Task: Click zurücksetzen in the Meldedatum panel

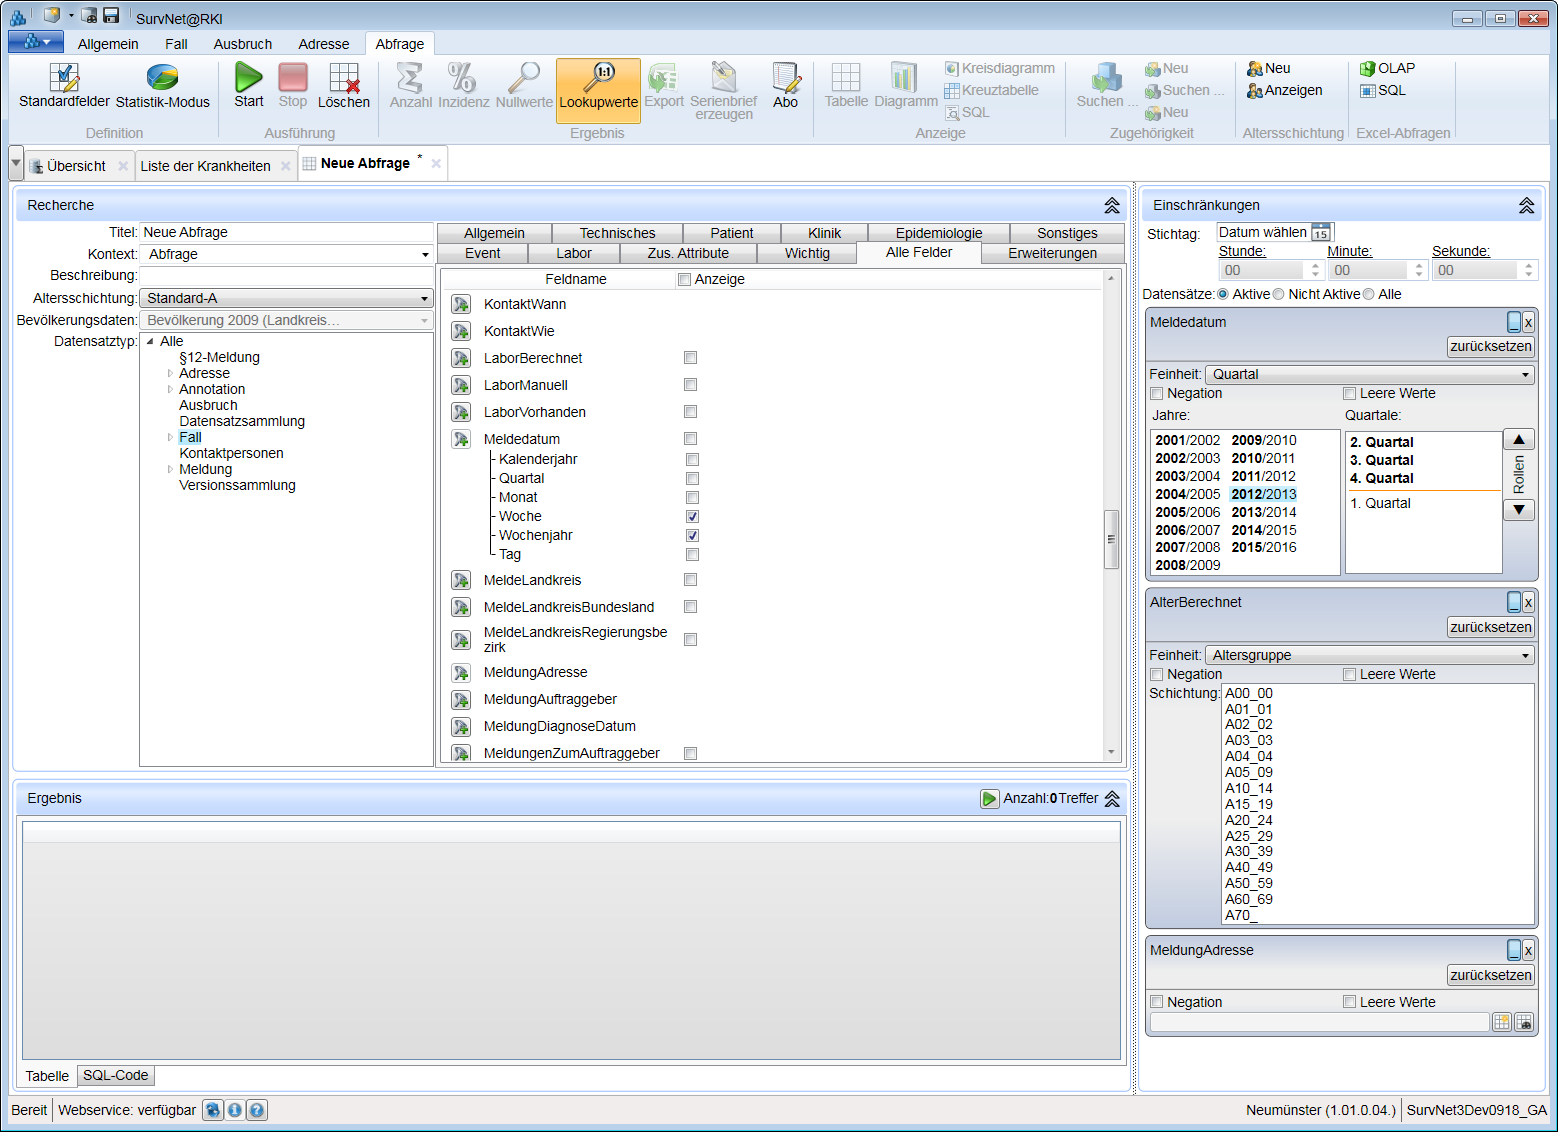Action: point(1490,347)
